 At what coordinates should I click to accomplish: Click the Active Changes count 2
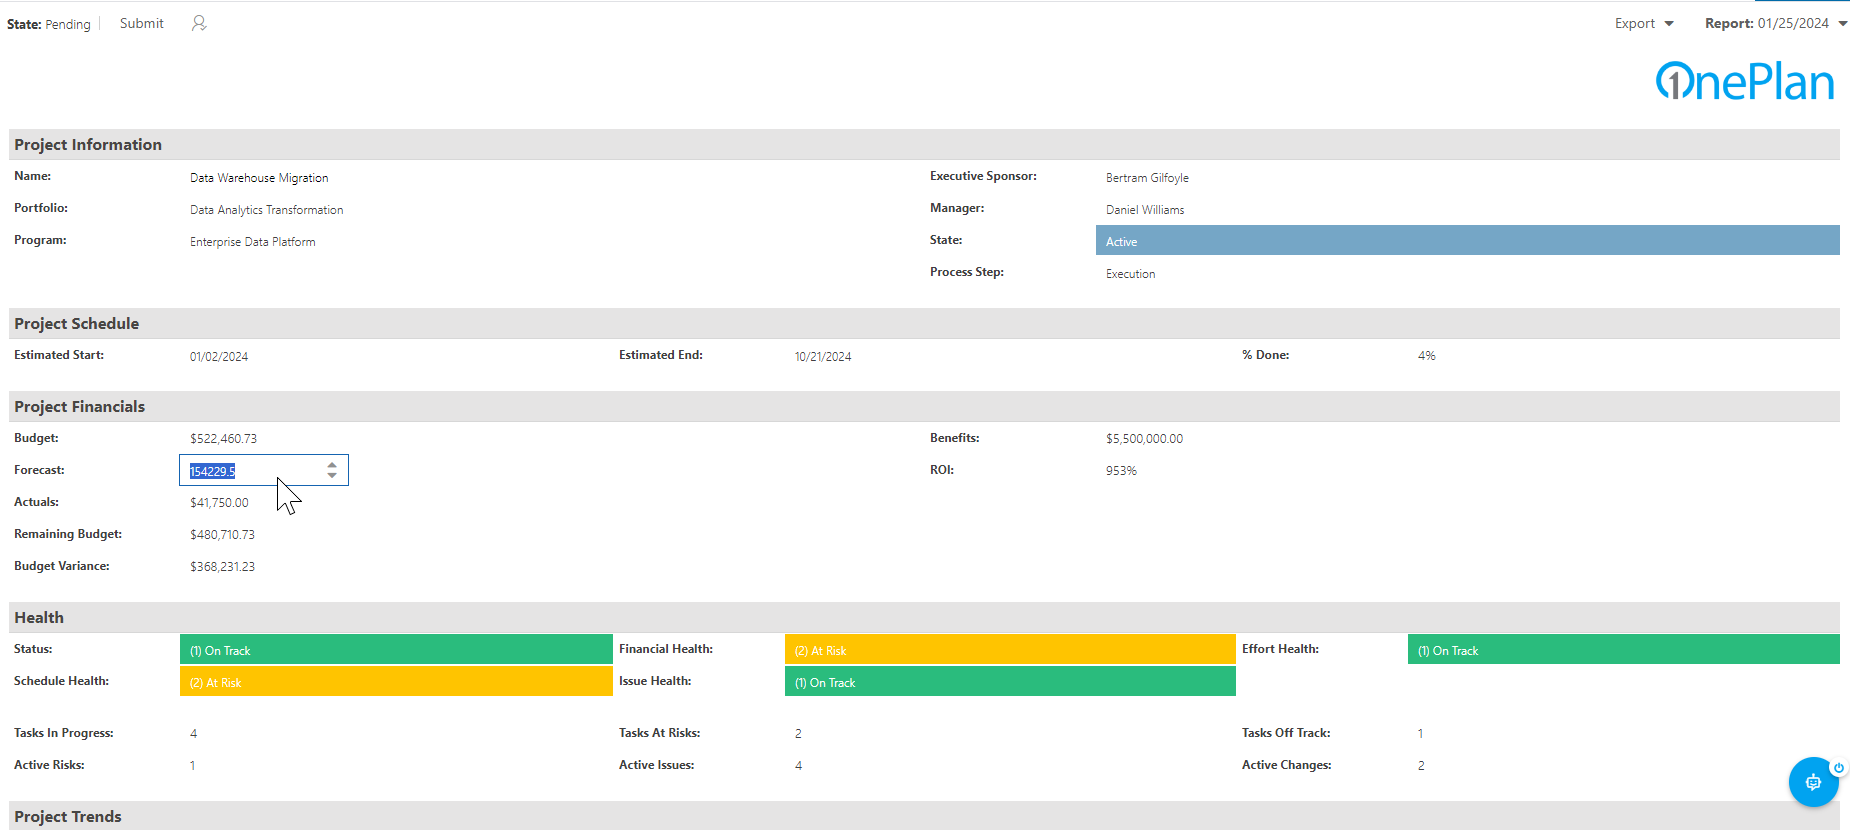(x=1421, y=766)
